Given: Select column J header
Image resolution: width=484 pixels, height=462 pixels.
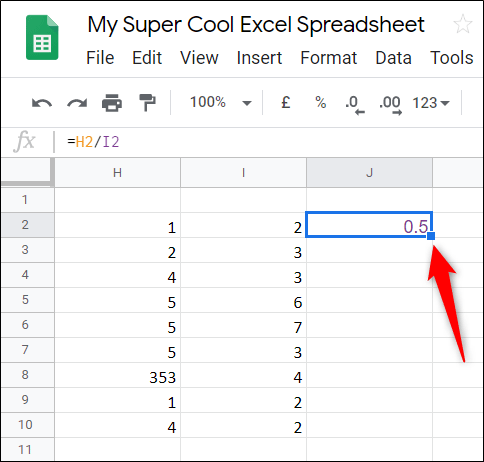Looking at the screenshot, I should pos(369,173).
